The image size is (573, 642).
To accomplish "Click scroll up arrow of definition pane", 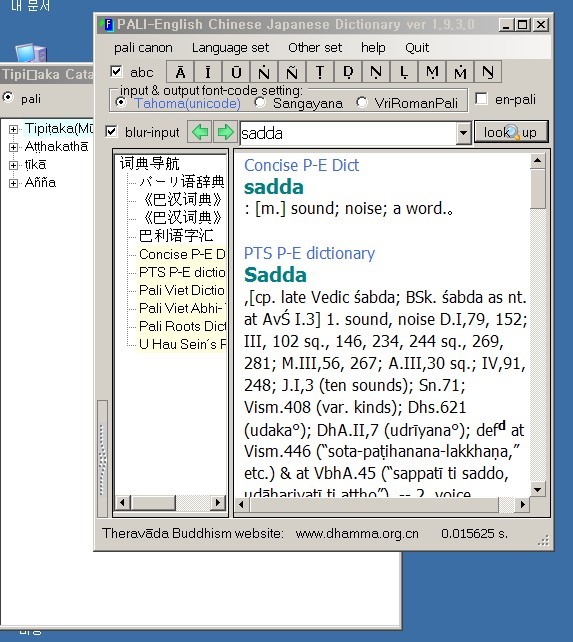I will [x=538, y=160].
